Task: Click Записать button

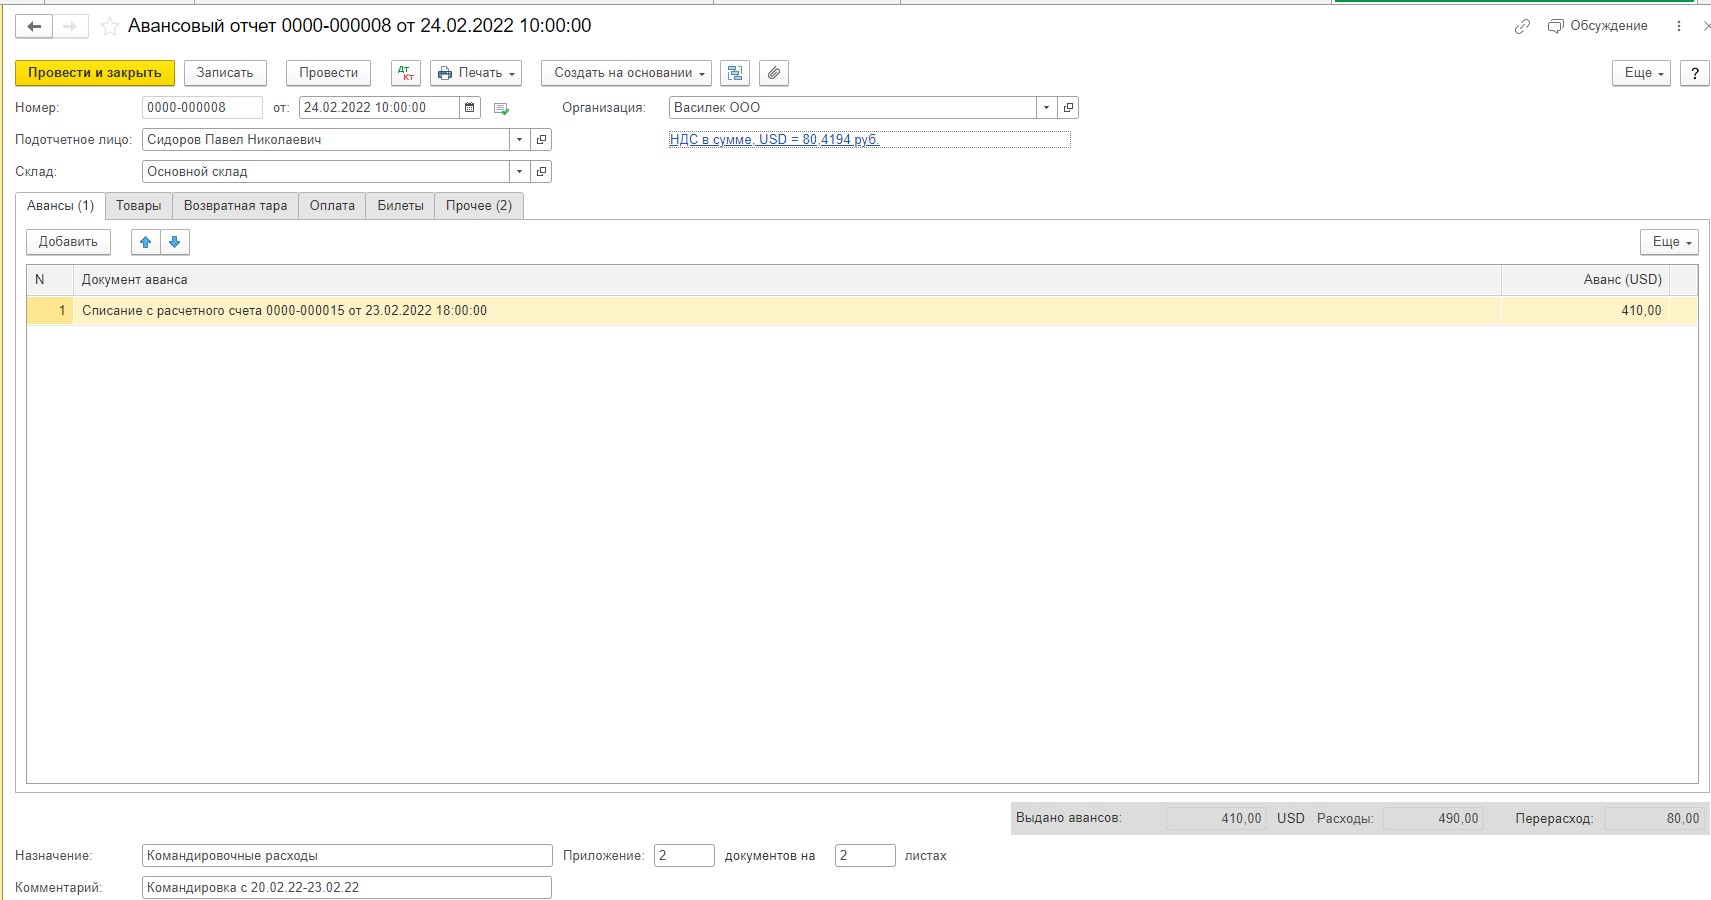Action: [225, 73]
